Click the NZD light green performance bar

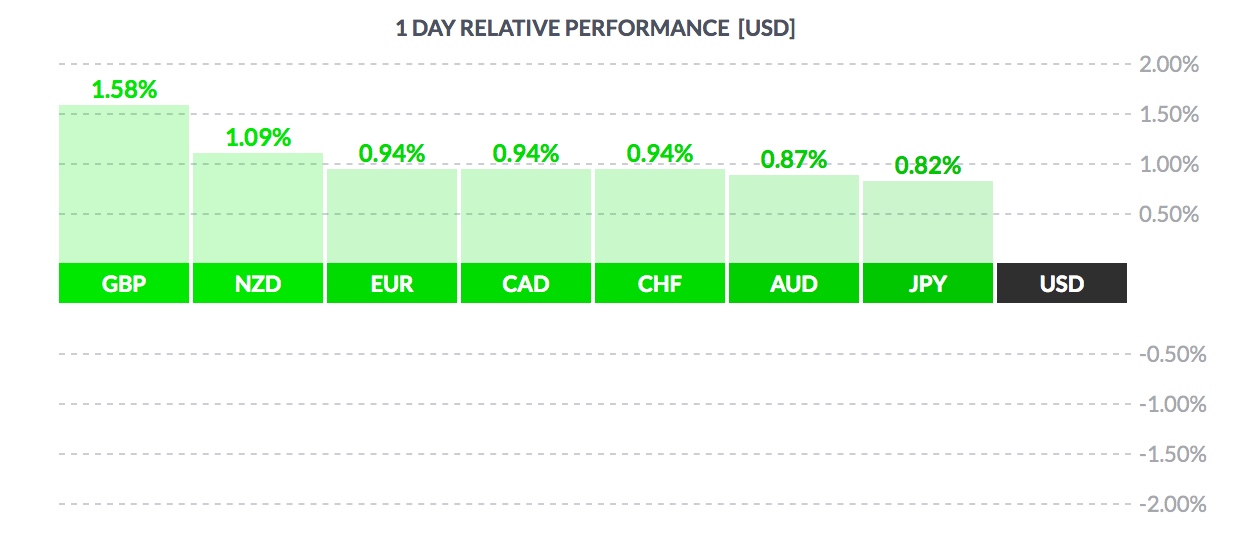(258, 210)
